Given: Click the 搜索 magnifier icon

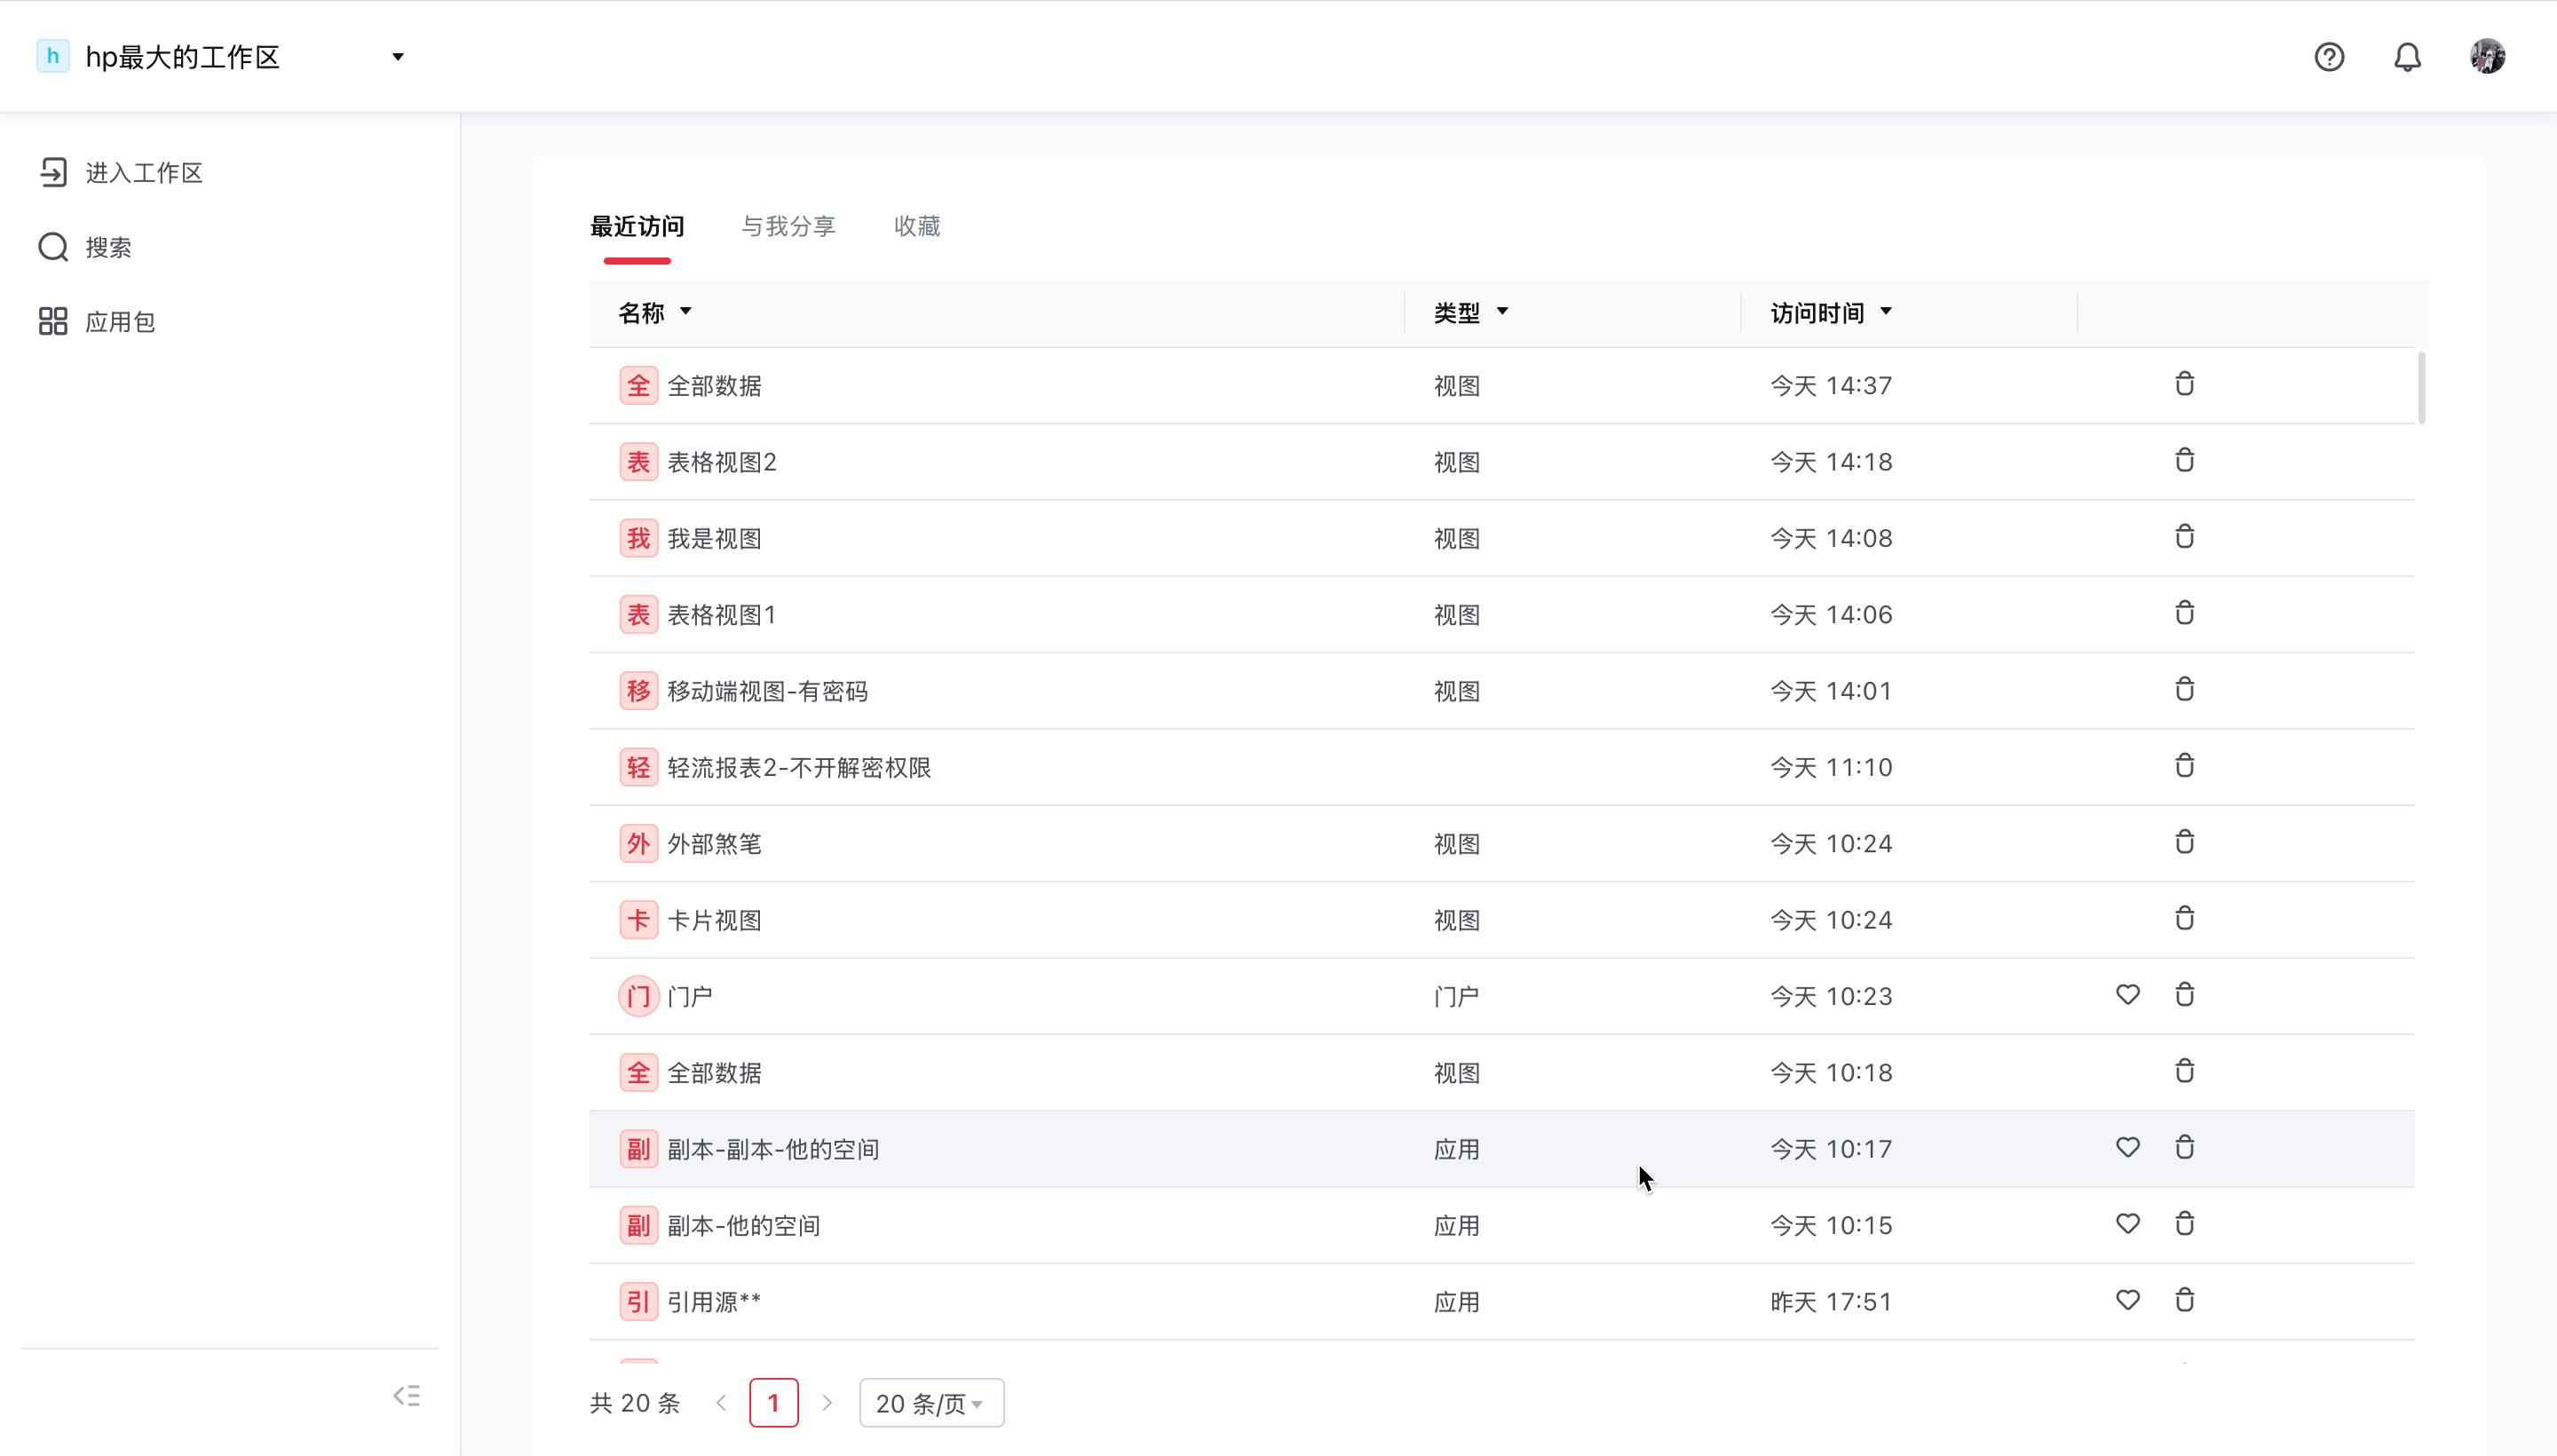Looking at the screenshot, I should click(x=53, y=247).
